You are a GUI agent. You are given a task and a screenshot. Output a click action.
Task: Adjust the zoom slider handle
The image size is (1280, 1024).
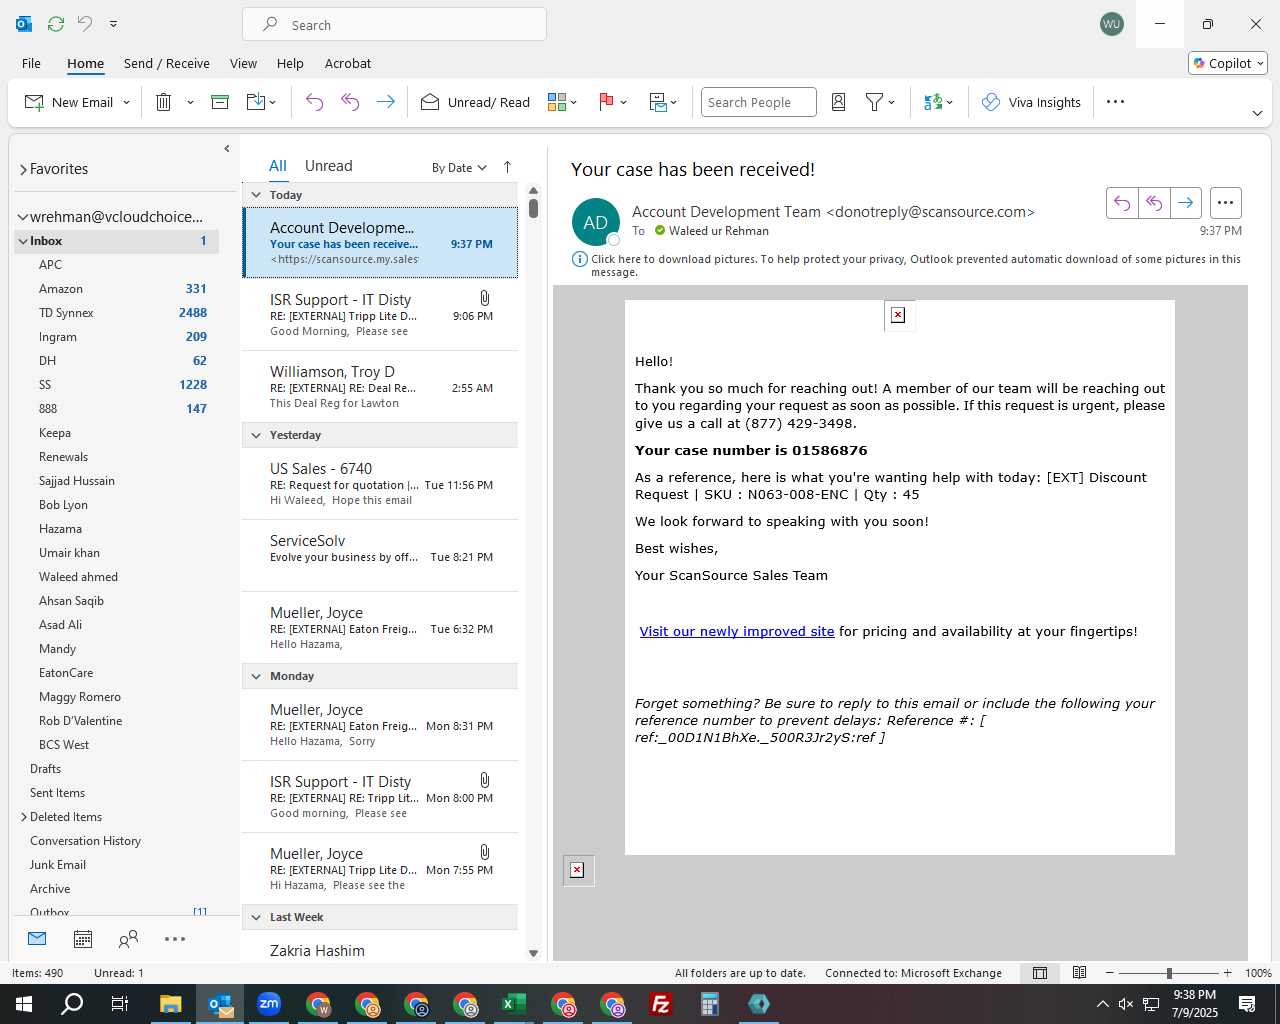pos(1169,973)
